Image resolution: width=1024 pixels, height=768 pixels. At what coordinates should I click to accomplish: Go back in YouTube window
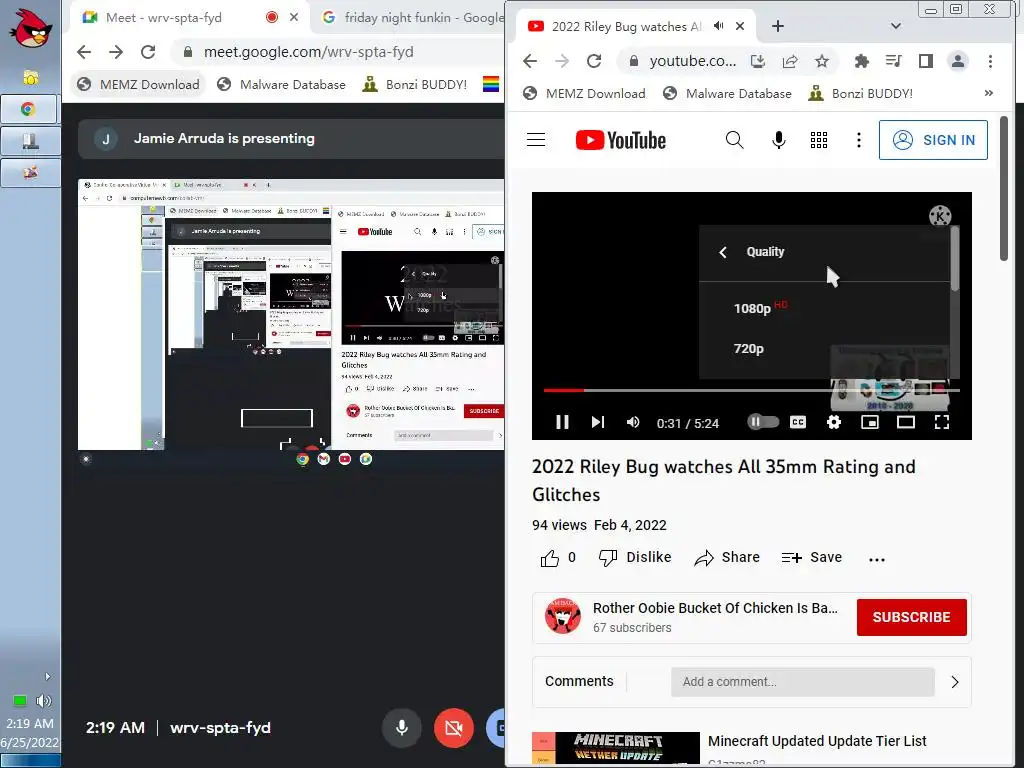click(530, 61)
